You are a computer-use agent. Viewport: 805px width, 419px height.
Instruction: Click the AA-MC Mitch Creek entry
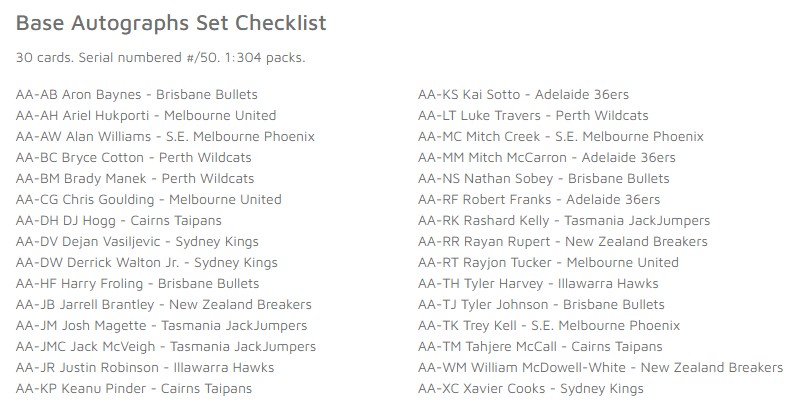pos(561,137)
